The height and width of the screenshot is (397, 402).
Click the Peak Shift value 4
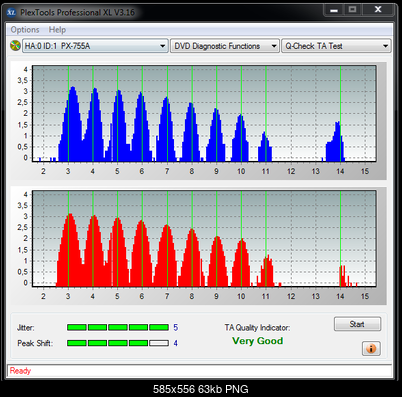point(176,343)
